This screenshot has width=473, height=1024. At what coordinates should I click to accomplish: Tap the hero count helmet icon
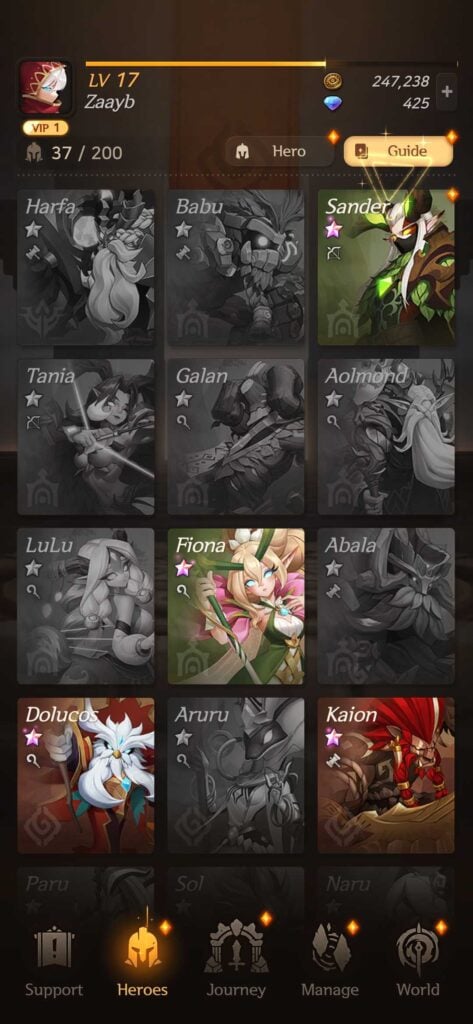tap(33, 153)
